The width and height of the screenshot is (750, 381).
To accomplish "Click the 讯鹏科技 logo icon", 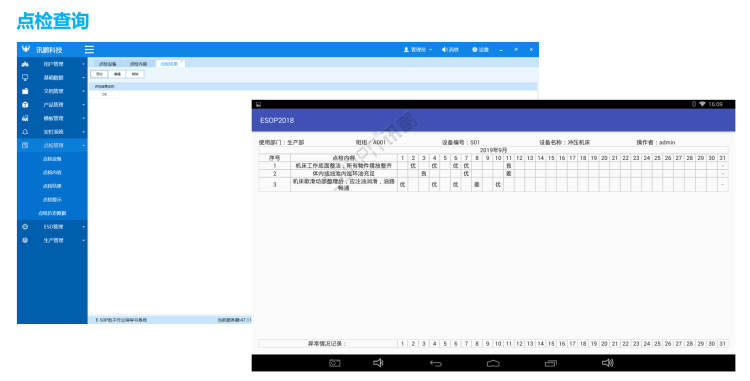I will tap(26, 49).
